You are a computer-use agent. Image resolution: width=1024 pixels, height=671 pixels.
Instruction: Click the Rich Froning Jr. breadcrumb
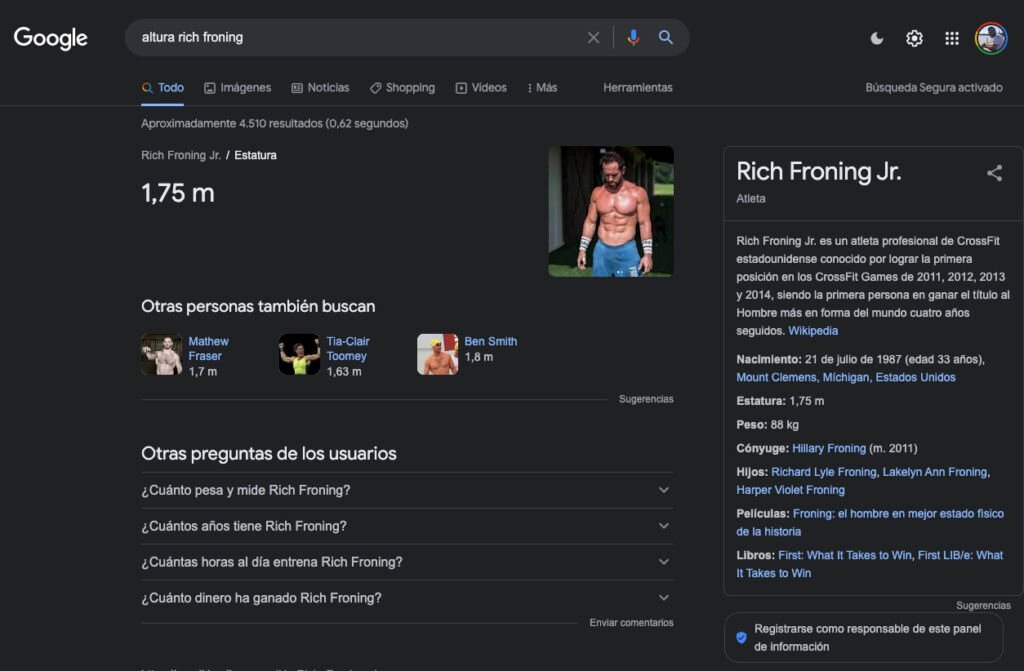[181, 155]
